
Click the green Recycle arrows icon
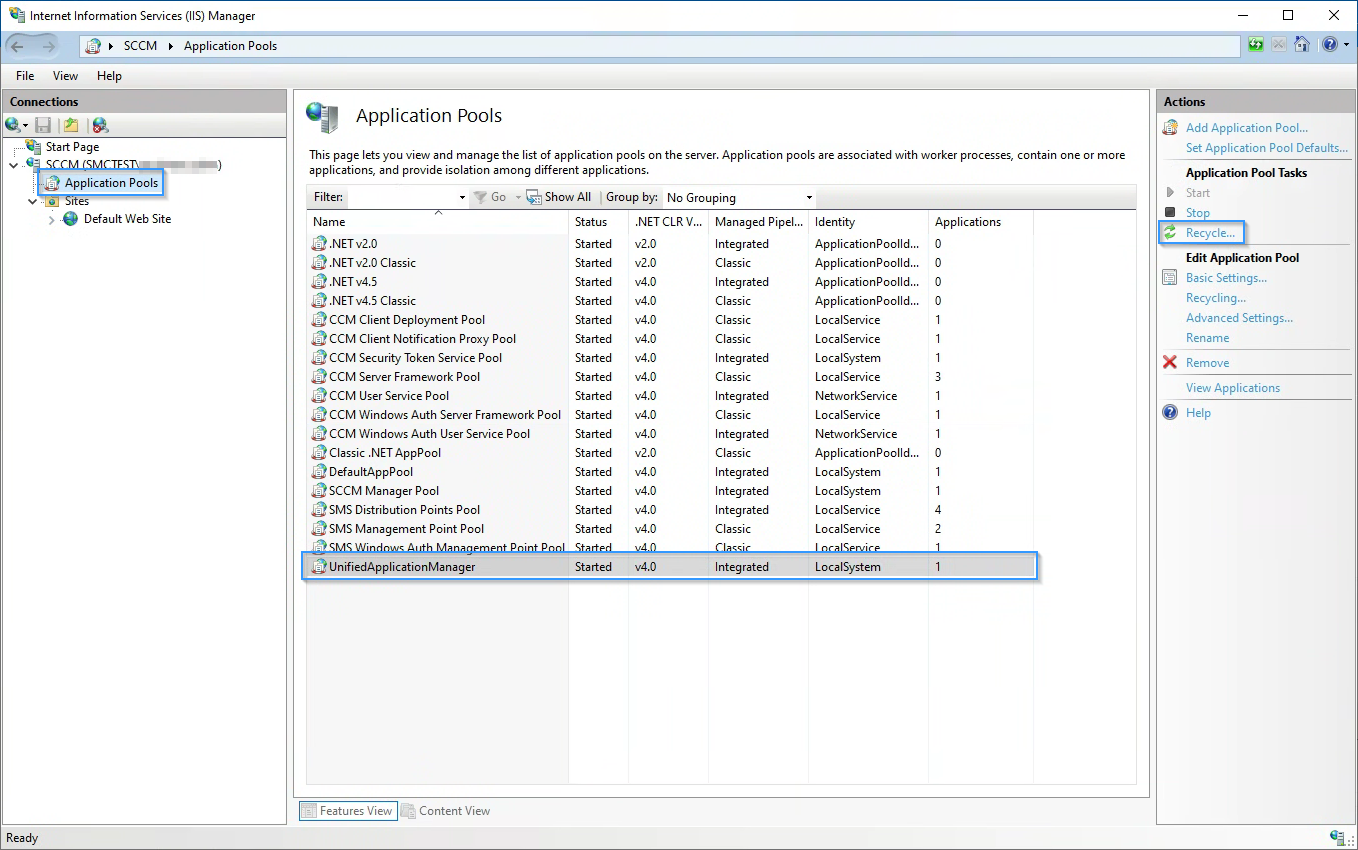1170,233
